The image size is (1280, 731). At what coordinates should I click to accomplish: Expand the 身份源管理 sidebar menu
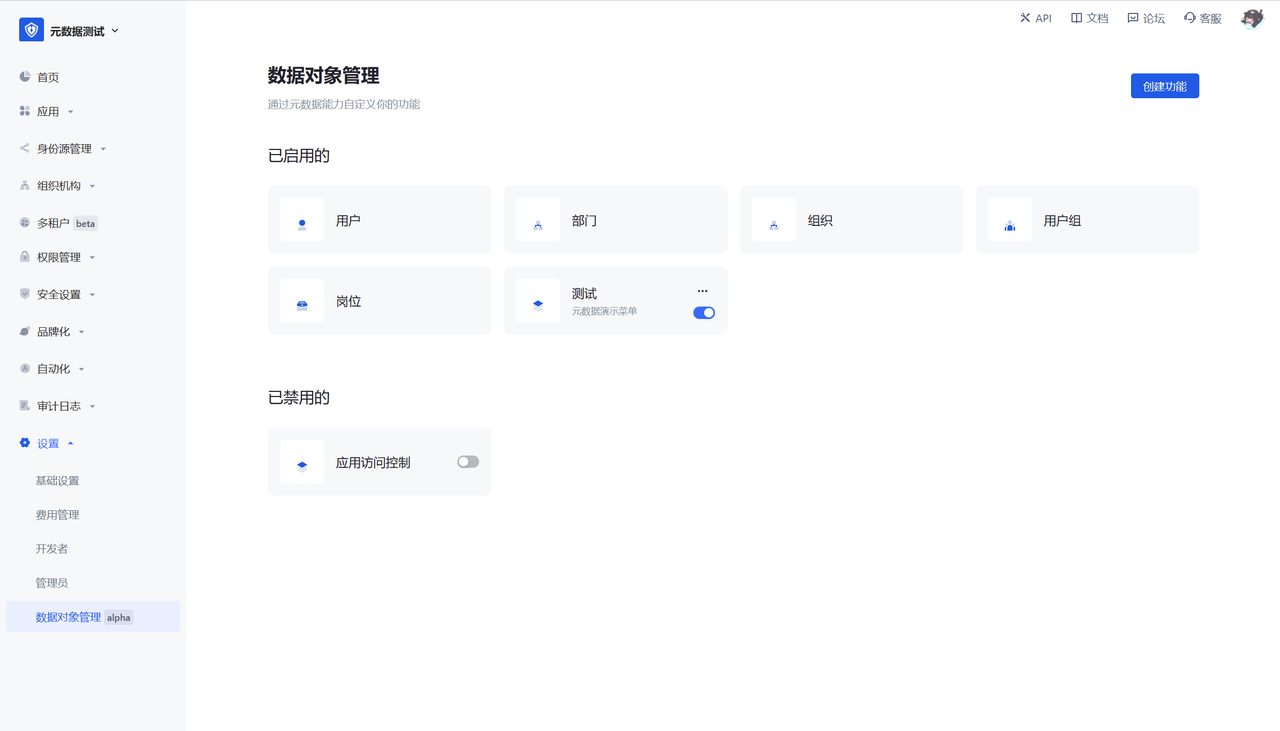coord(65,149)
